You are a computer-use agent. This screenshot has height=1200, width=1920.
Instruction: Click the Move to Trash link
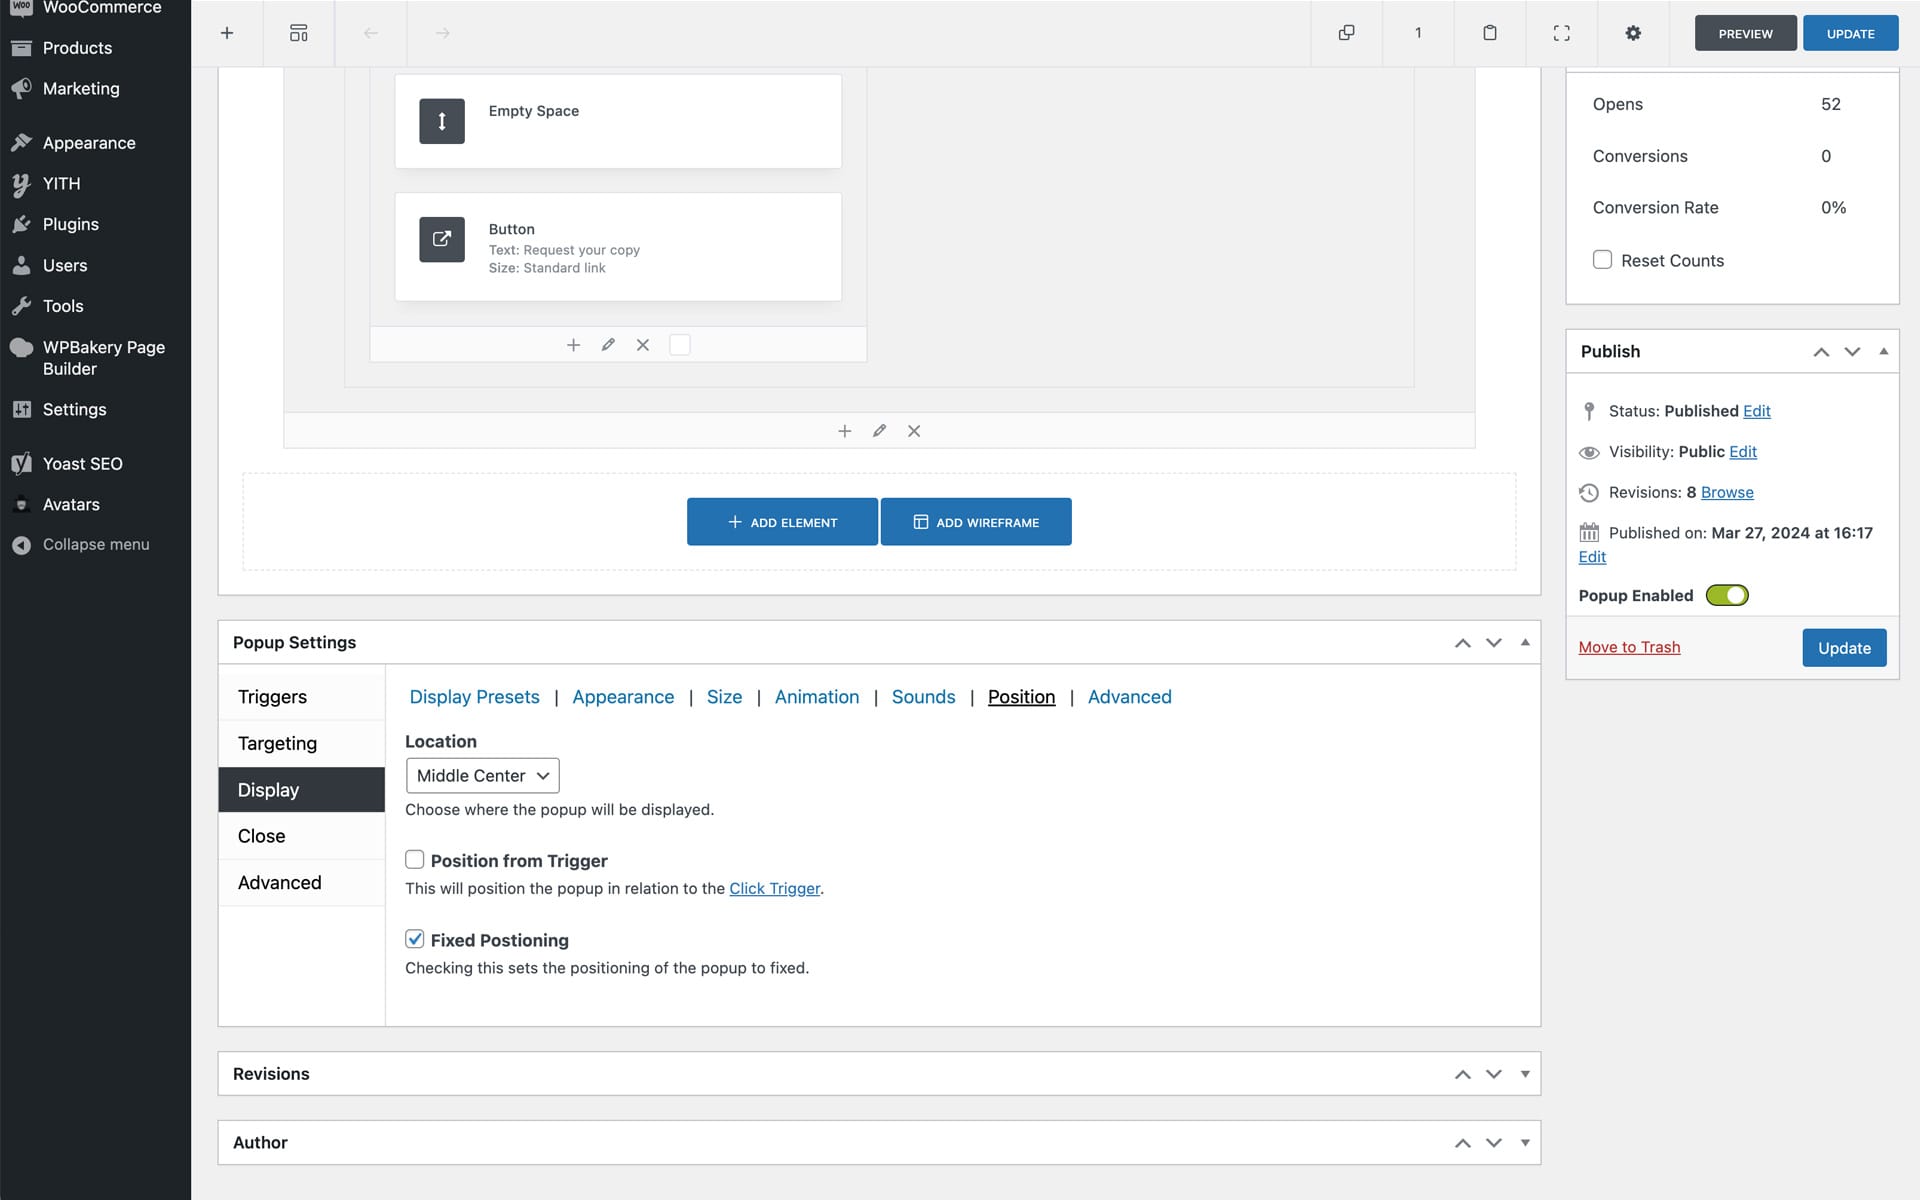pos(1629,647)
